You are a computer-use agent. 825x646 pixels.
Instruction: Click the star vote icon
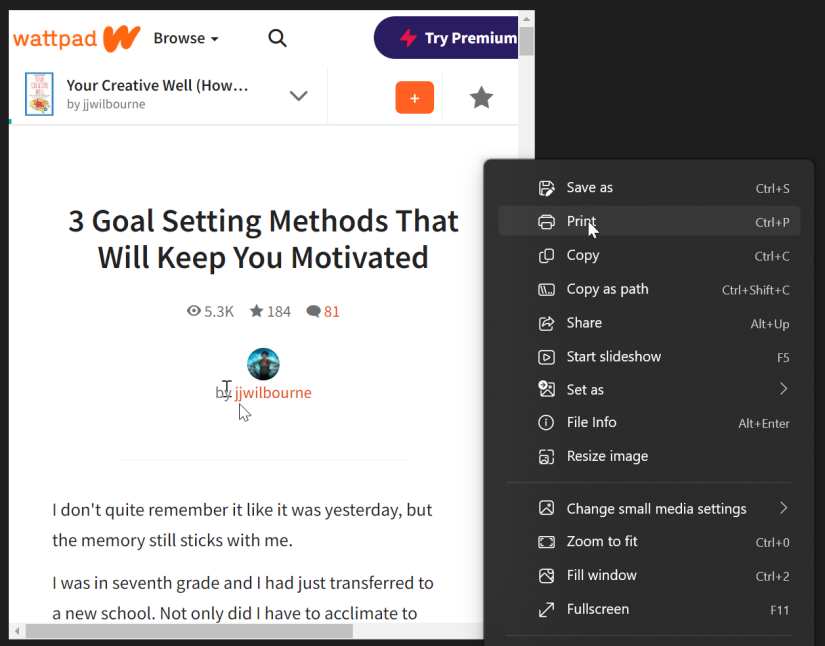pyautogui.click(x=481, y=98)
